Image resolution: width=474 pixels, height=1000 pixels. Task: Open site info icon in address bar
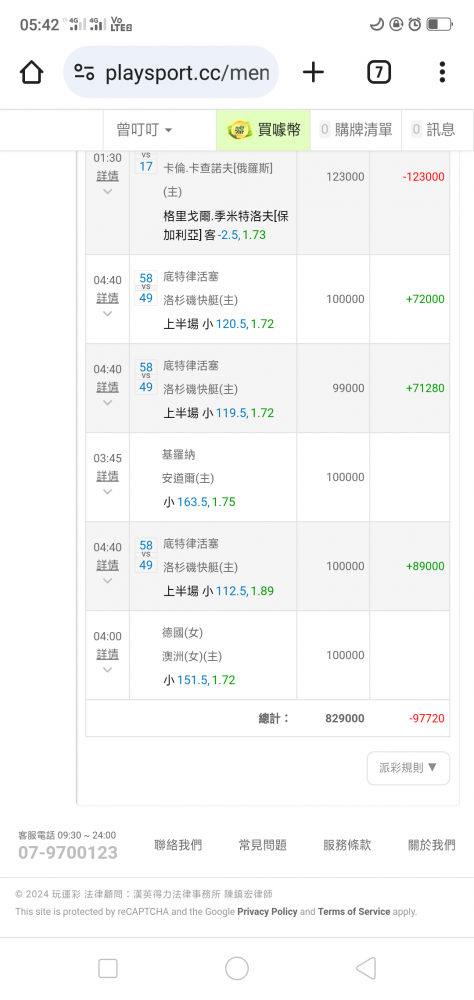point(84,72)
